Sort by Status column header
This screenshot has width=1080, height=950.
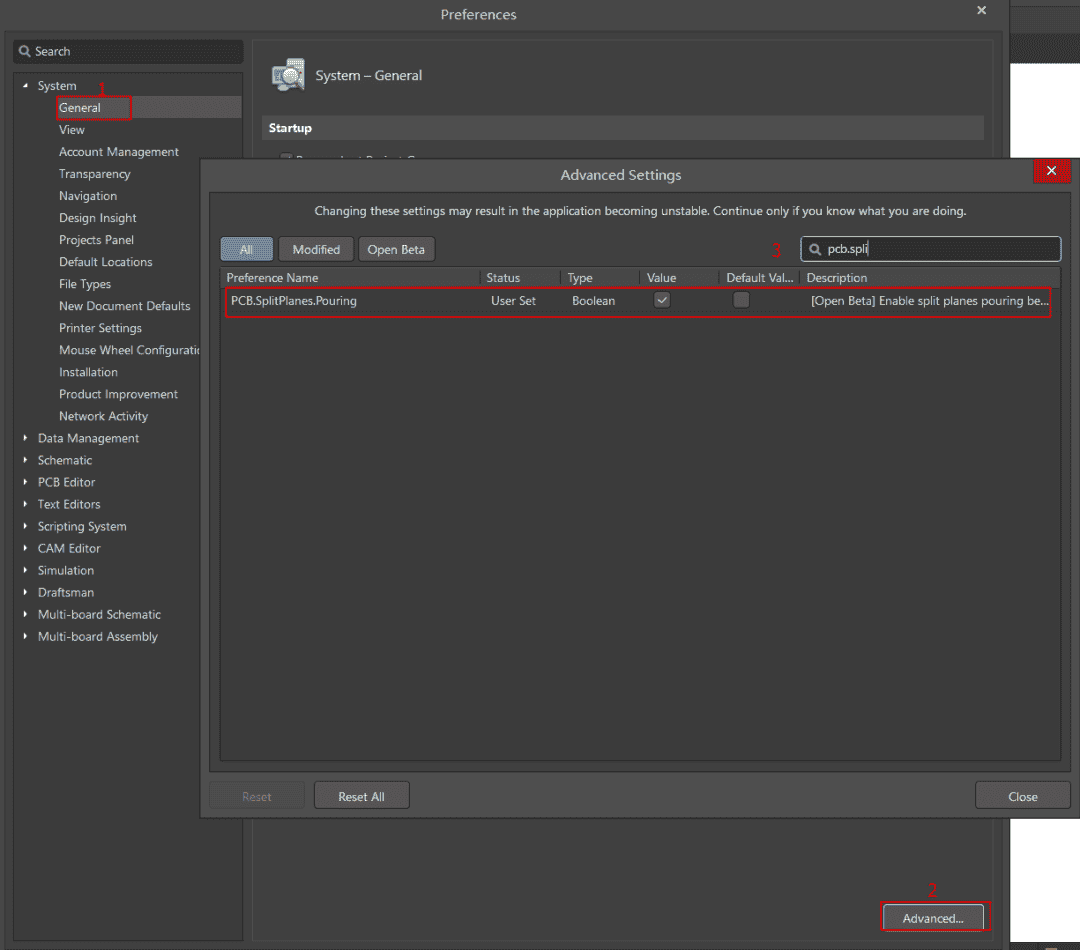[x=520, y=278]
